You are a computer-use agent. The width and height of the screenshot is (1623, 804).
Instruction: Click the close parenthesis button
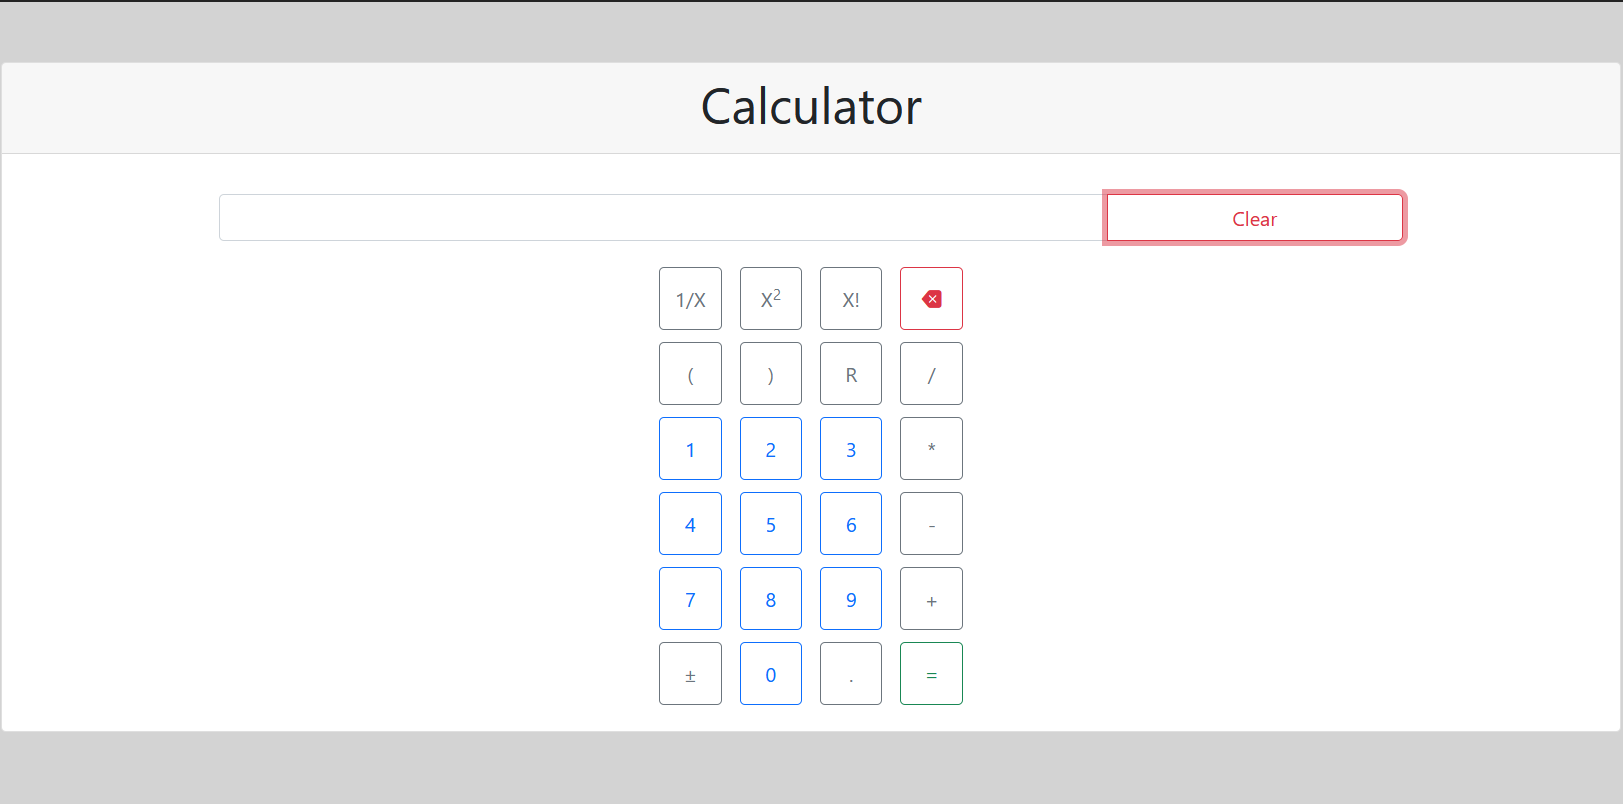(x=770, y=373)
